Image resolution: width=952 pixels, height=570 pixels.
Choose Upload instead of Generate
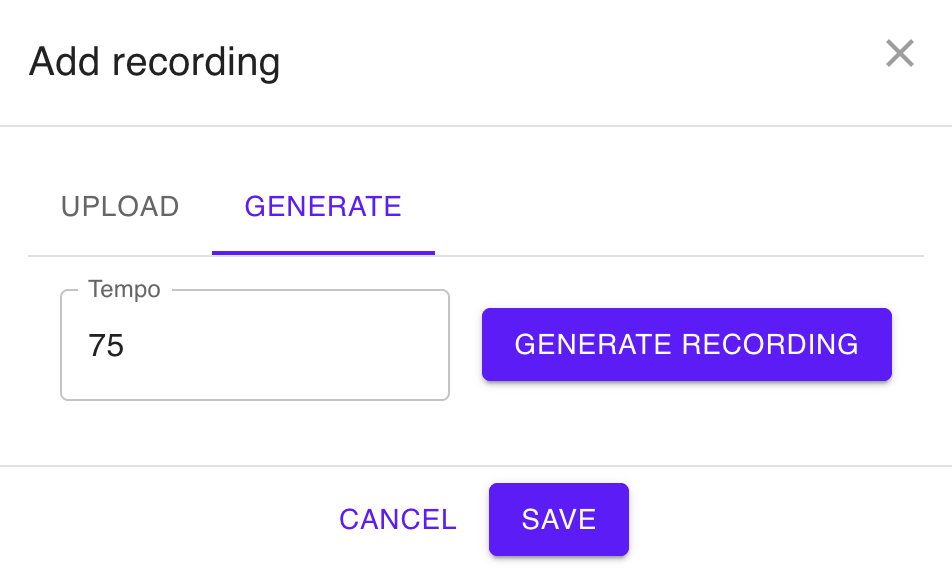pyautogui.click(x=120, y=206)
